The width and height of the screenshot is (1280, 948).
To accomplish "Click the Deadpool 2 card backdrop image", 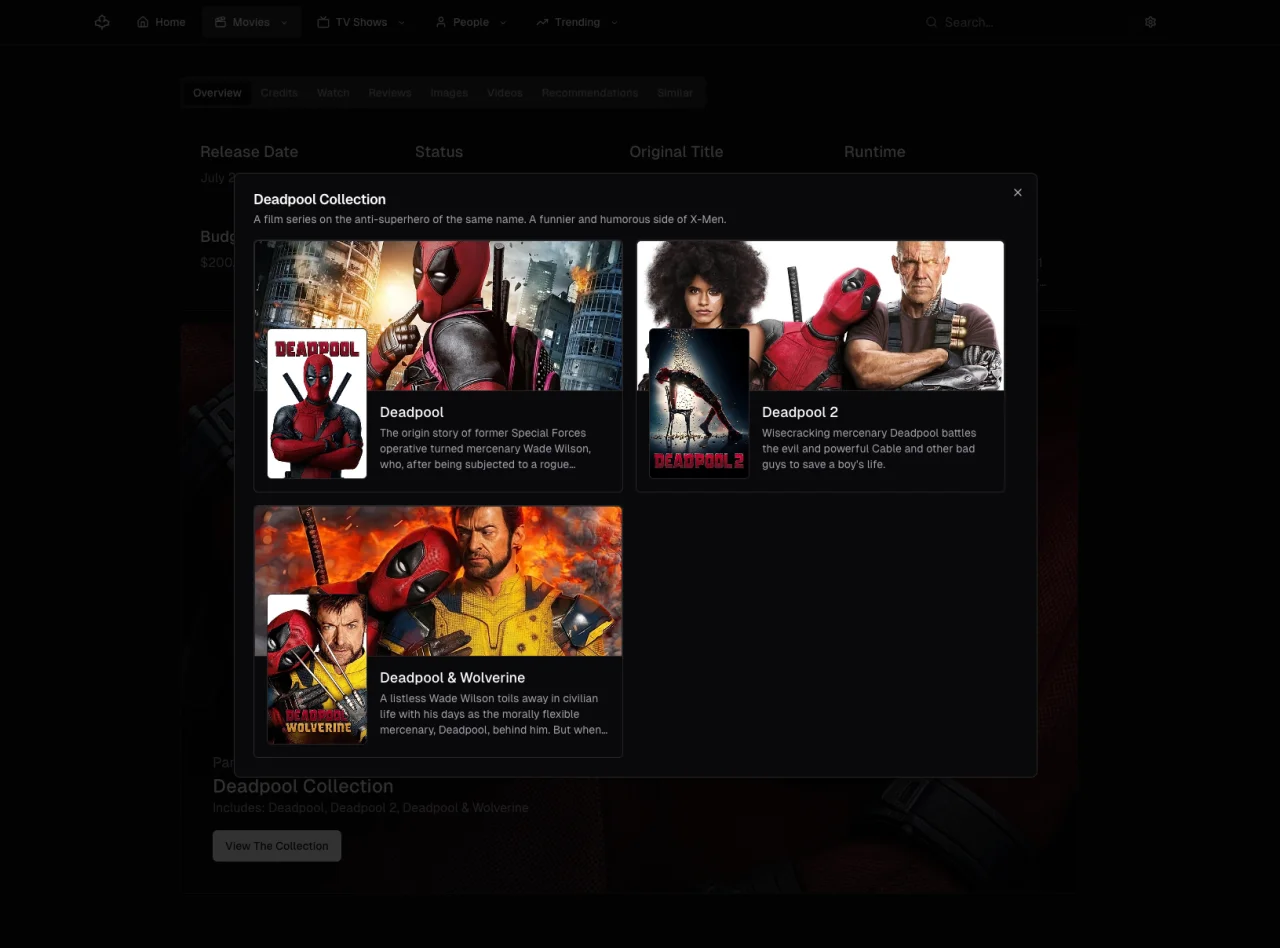I will [820, 315].
